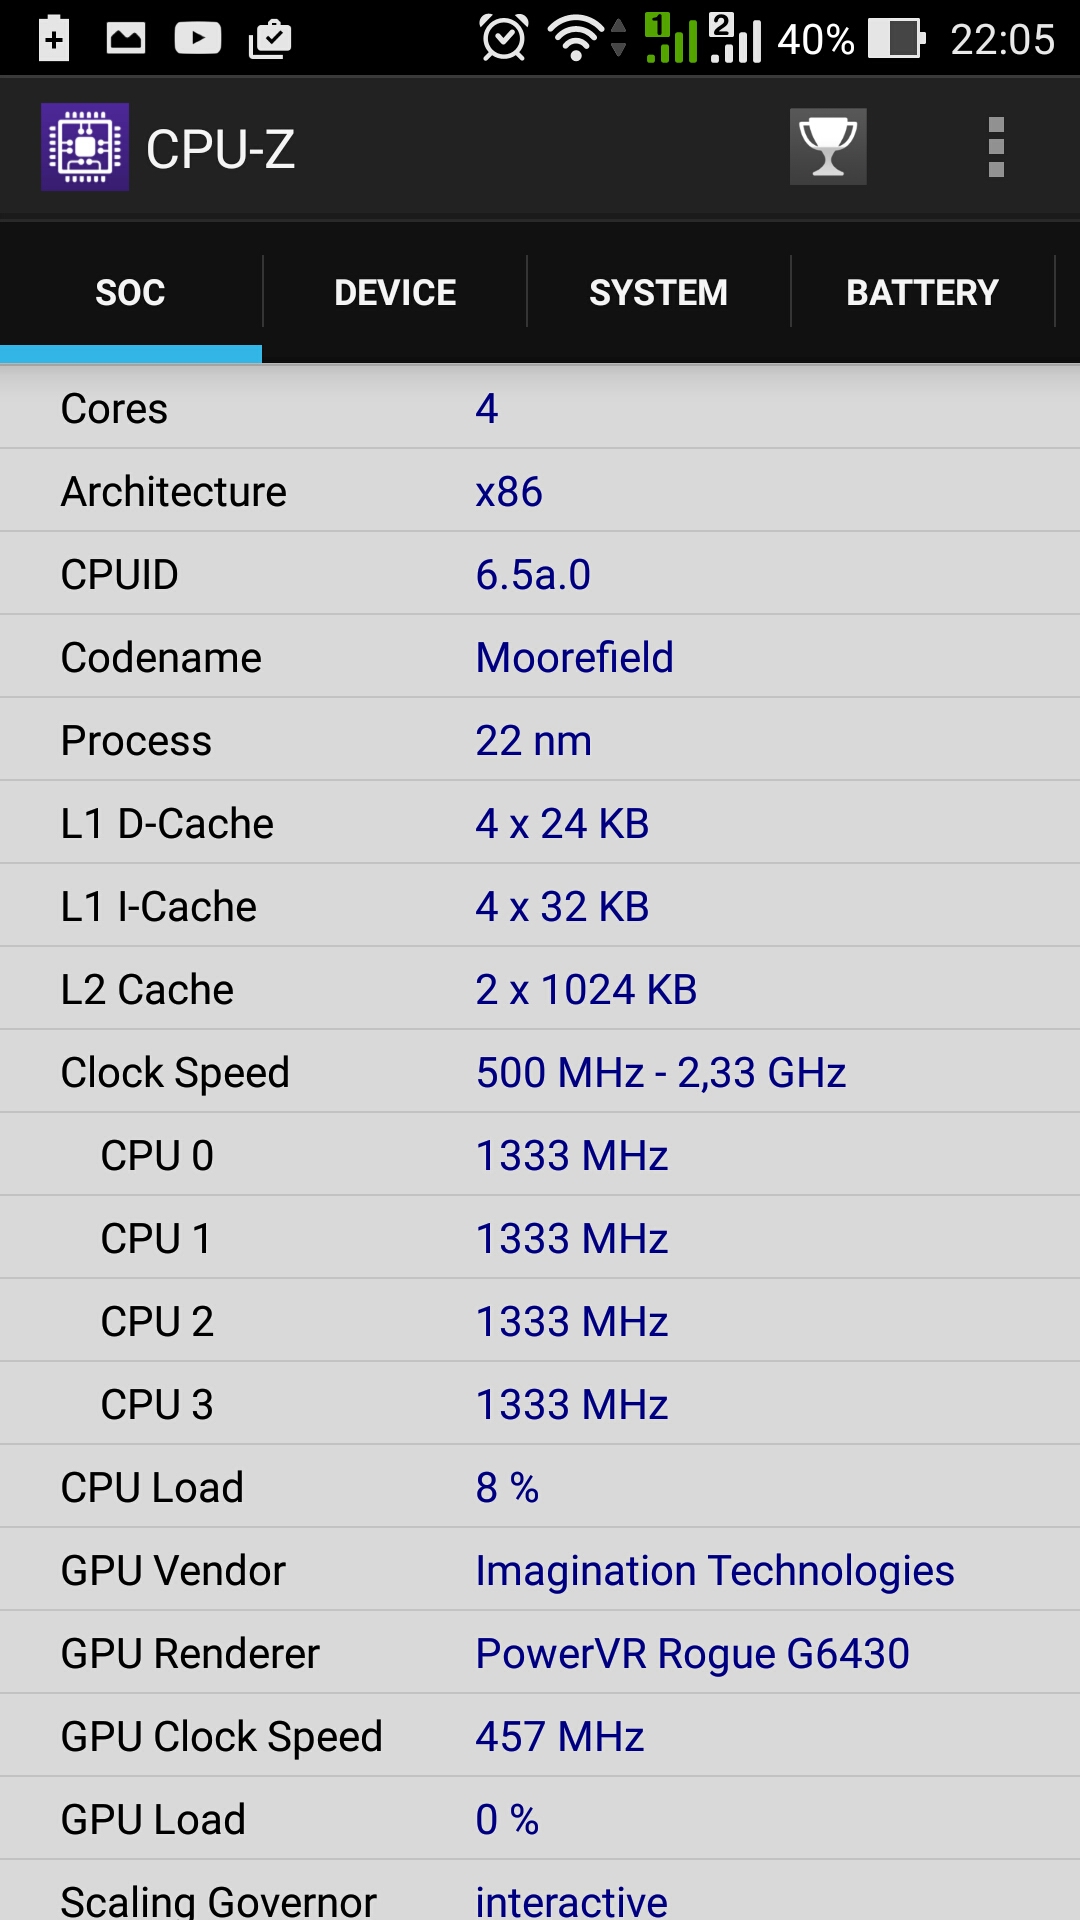Tap the Clock Speed row
This screenshot has height=1920, width=1080.
pos(540,1072)
